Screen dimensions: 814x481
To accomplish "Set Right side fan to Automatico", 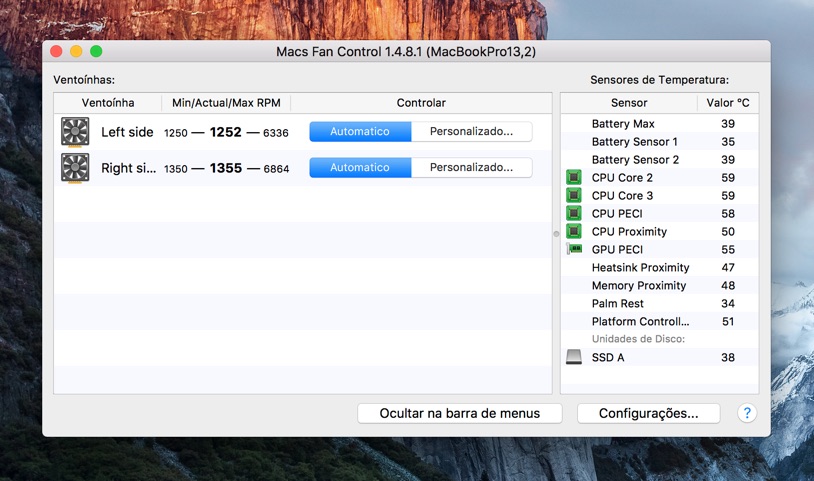I will click(360, 168).
